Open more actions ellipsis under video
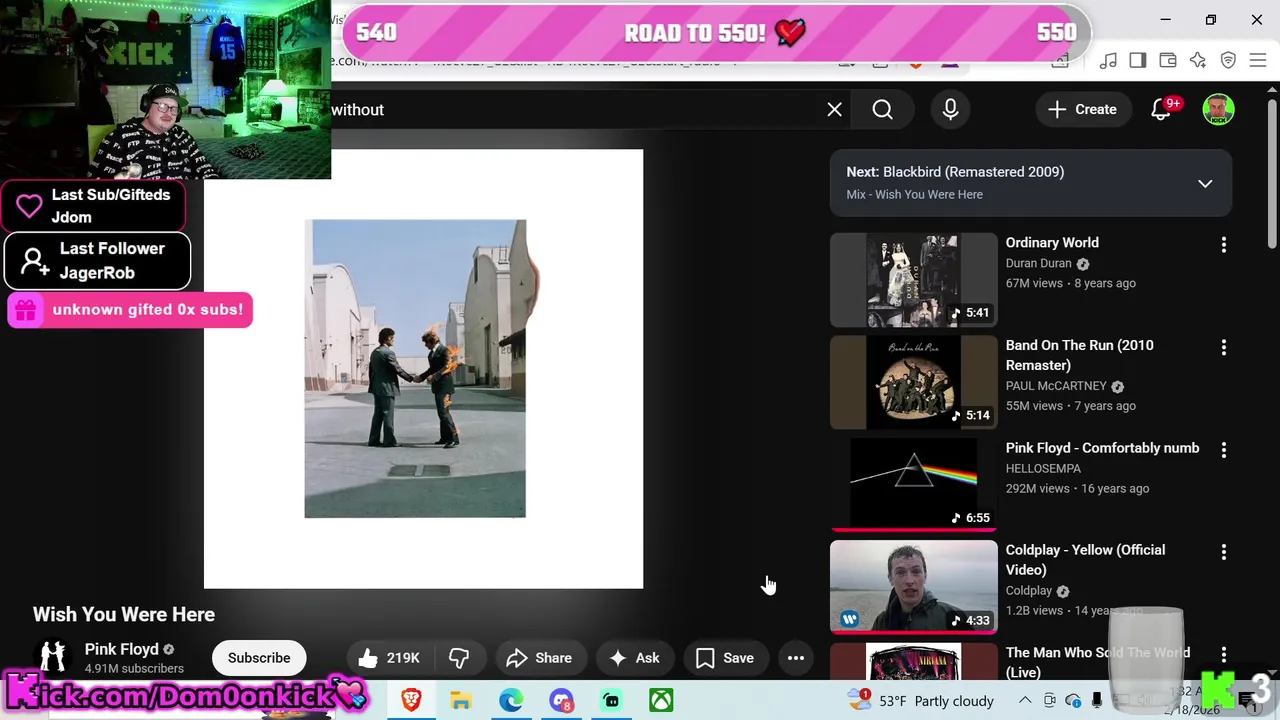Screen dimensions: 1280x720 796,658
